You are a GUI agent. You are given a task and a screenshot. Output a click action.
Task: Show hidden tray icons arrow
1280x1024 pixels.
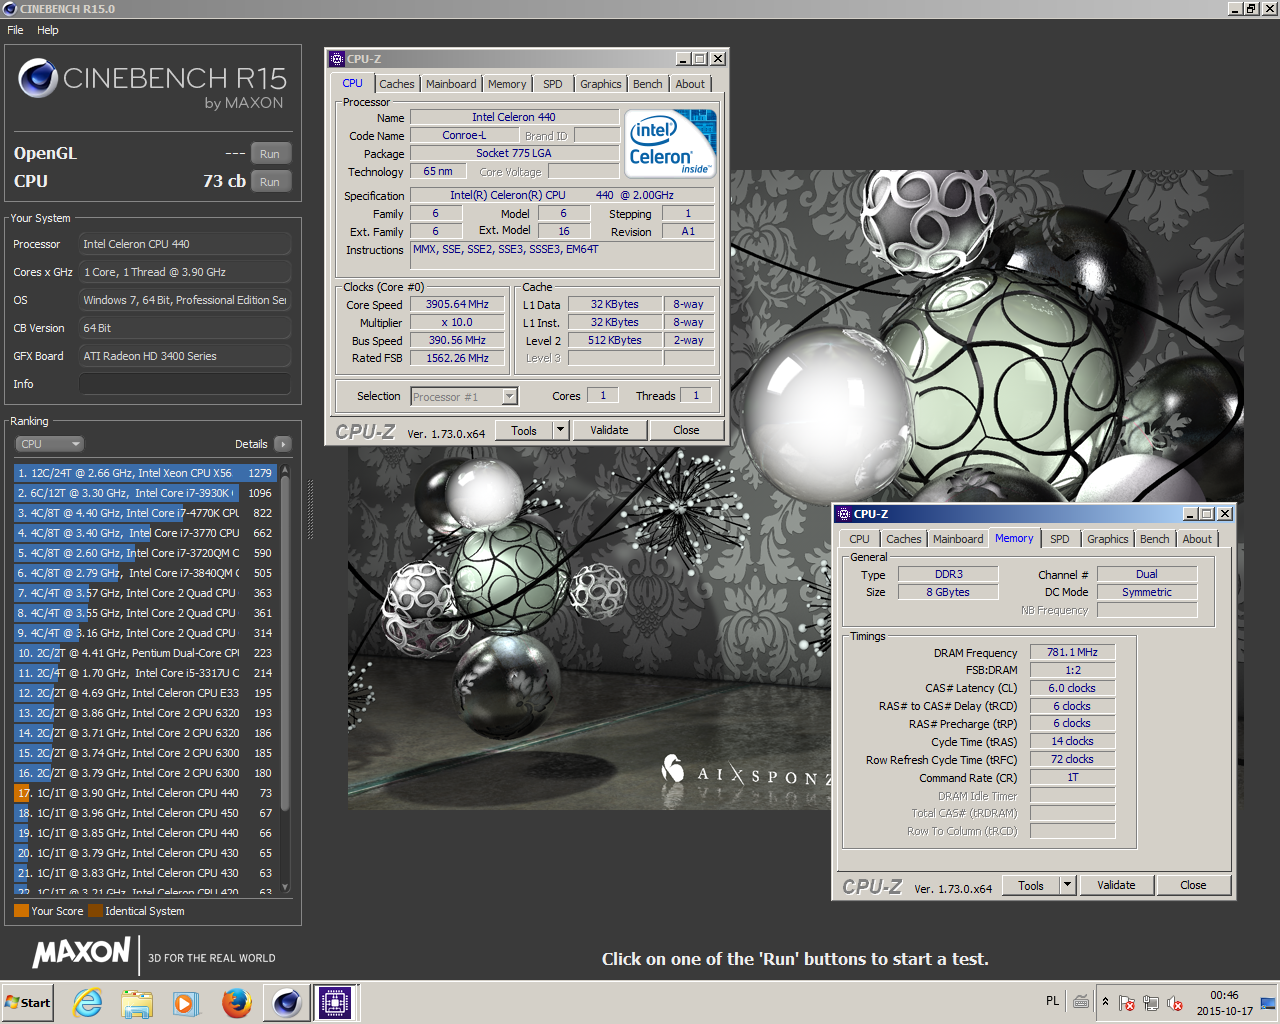(x=1105, y=1001)
